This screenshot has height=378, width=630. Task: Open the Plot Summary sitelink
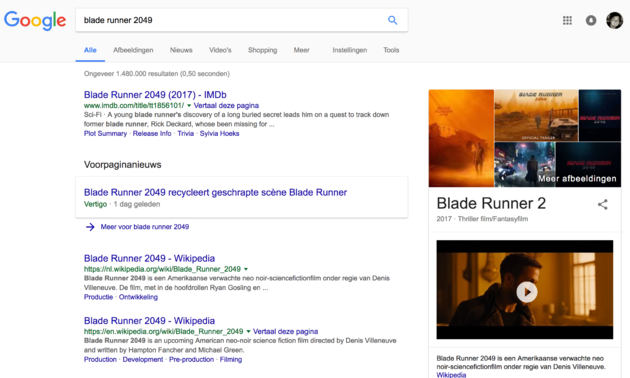point(105,134)
